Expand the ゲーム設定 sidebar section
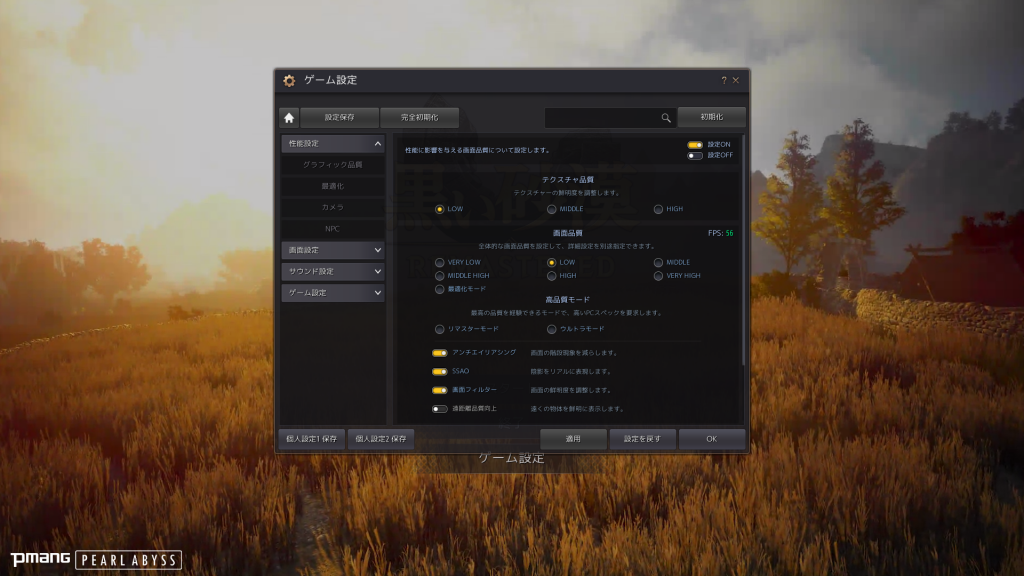This screenshot has width=1024, height=576. coord(332,293)
